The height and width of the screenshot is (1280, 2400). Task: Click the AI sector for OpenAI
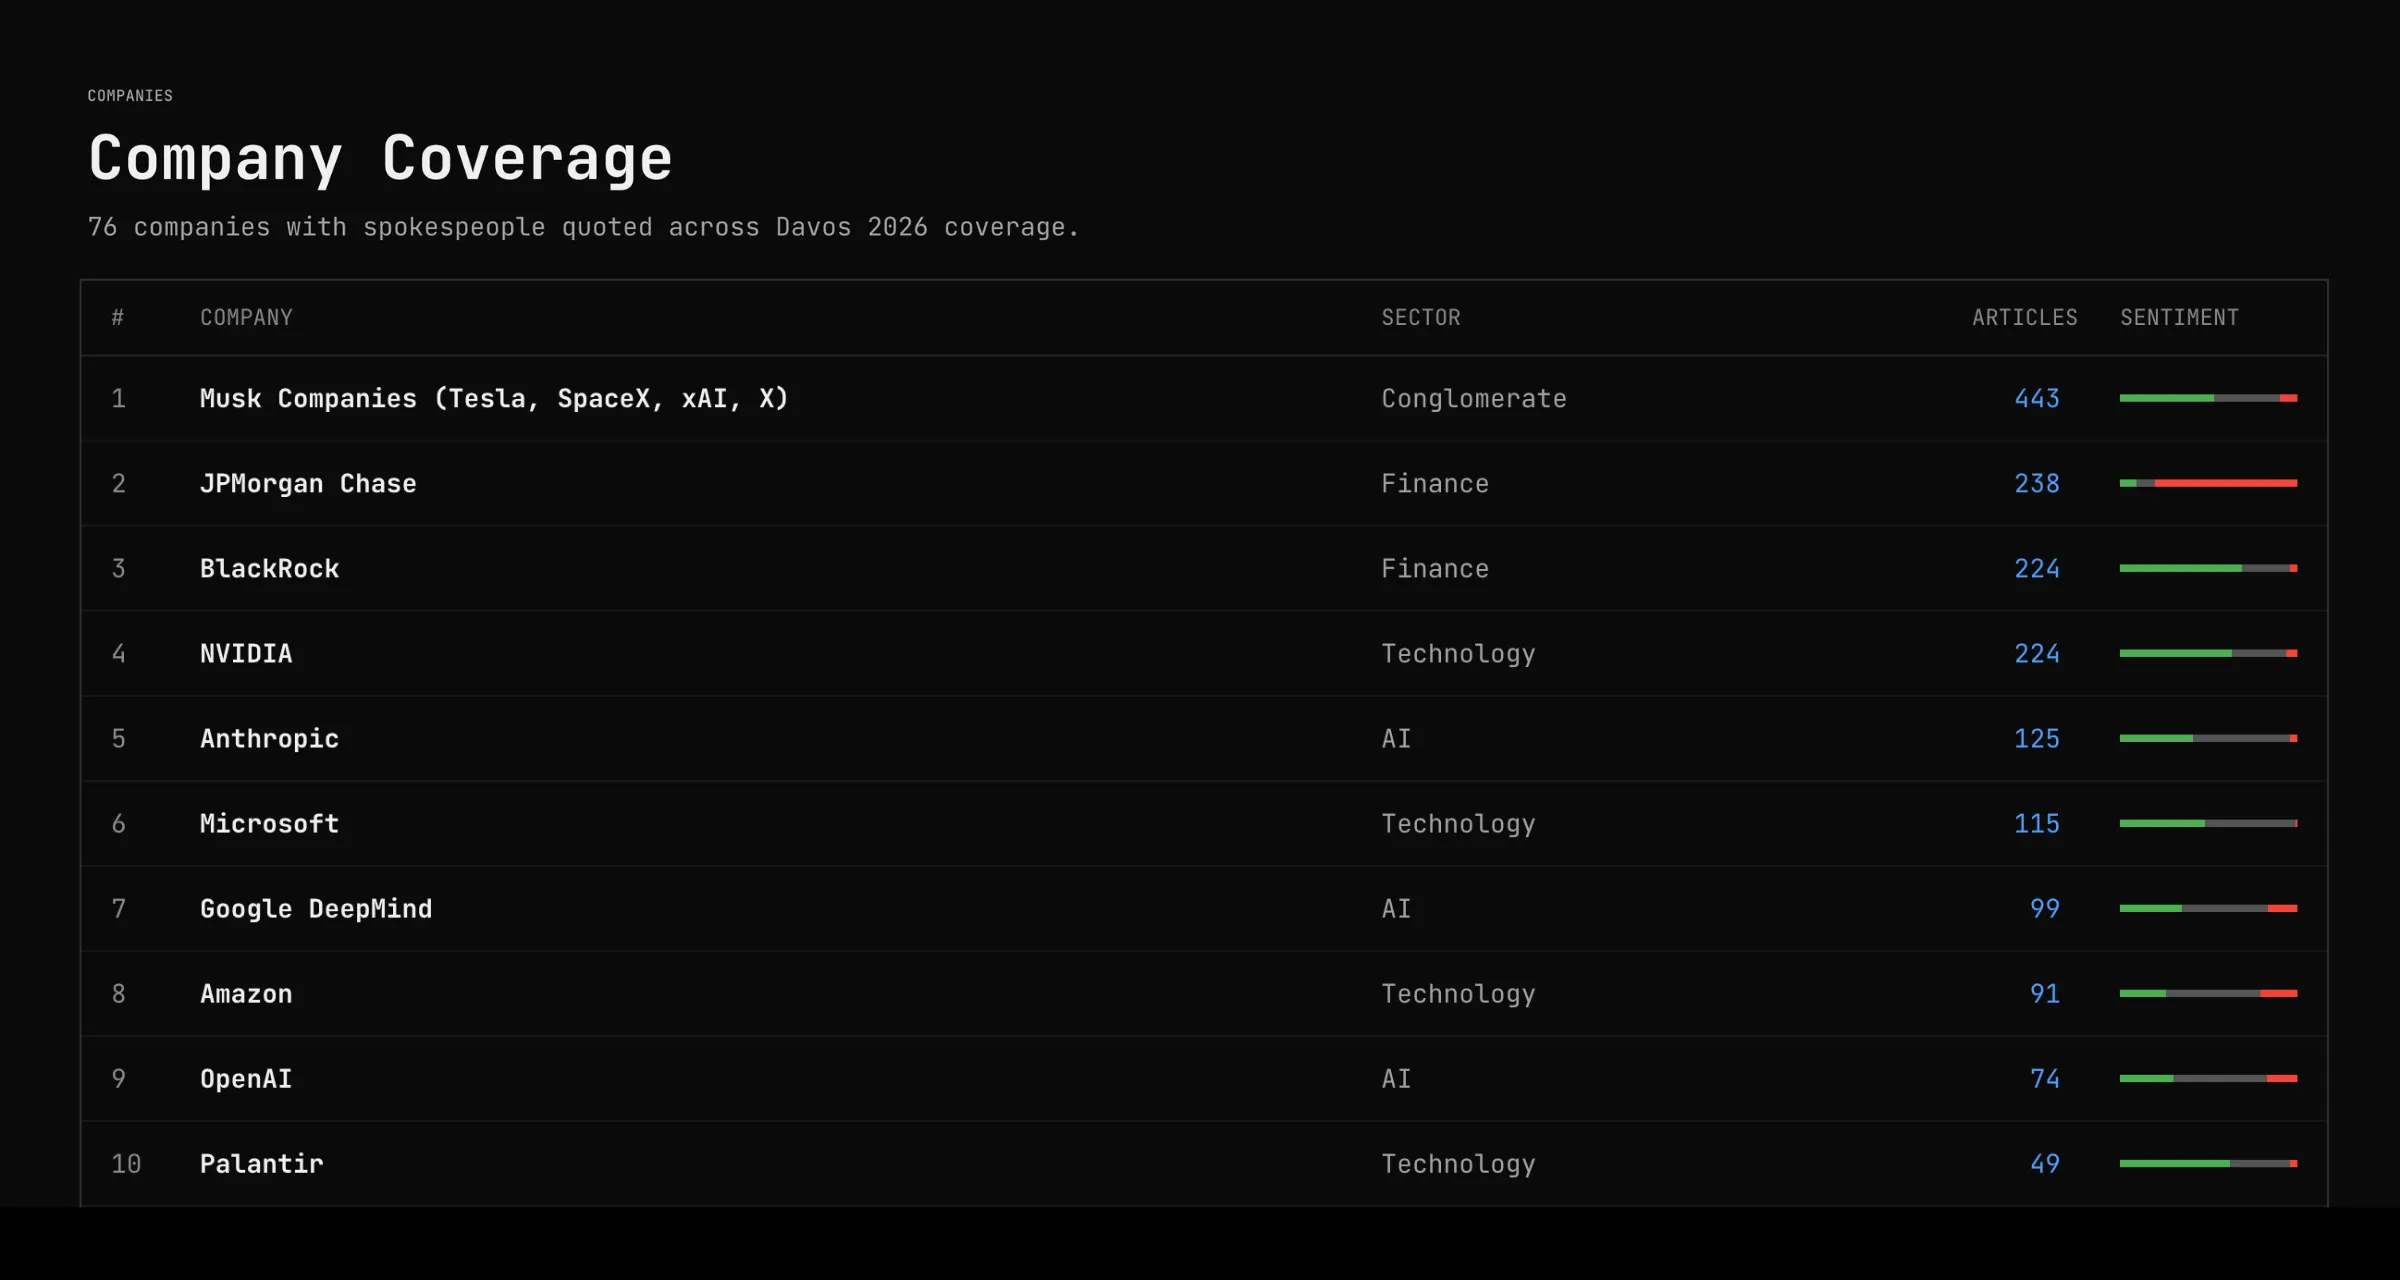(1396, 1079)
